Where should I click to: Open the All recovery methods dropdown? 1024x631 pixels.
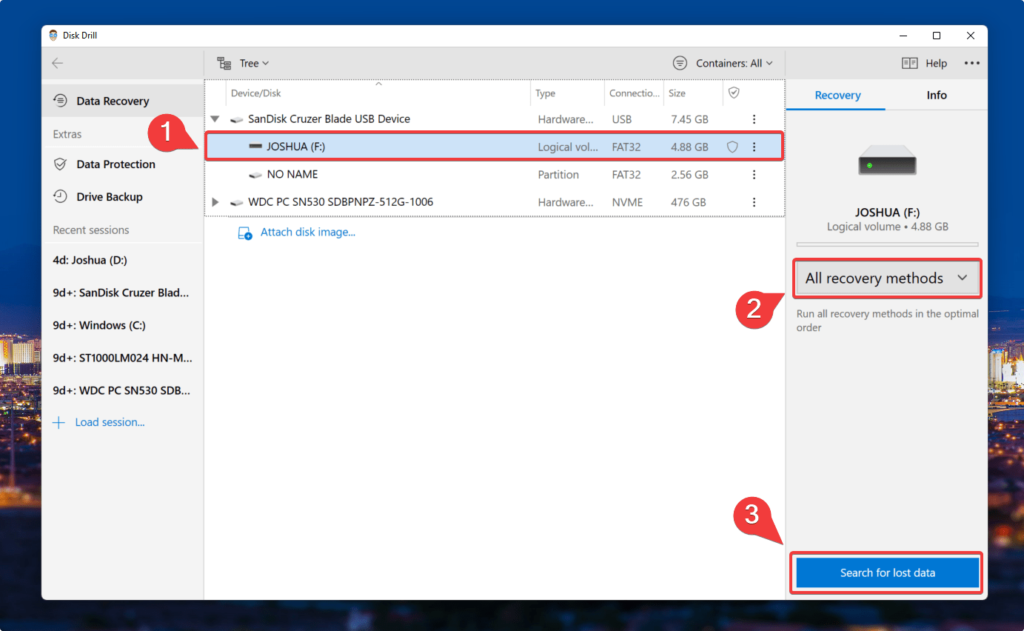[x=886, y=278]
